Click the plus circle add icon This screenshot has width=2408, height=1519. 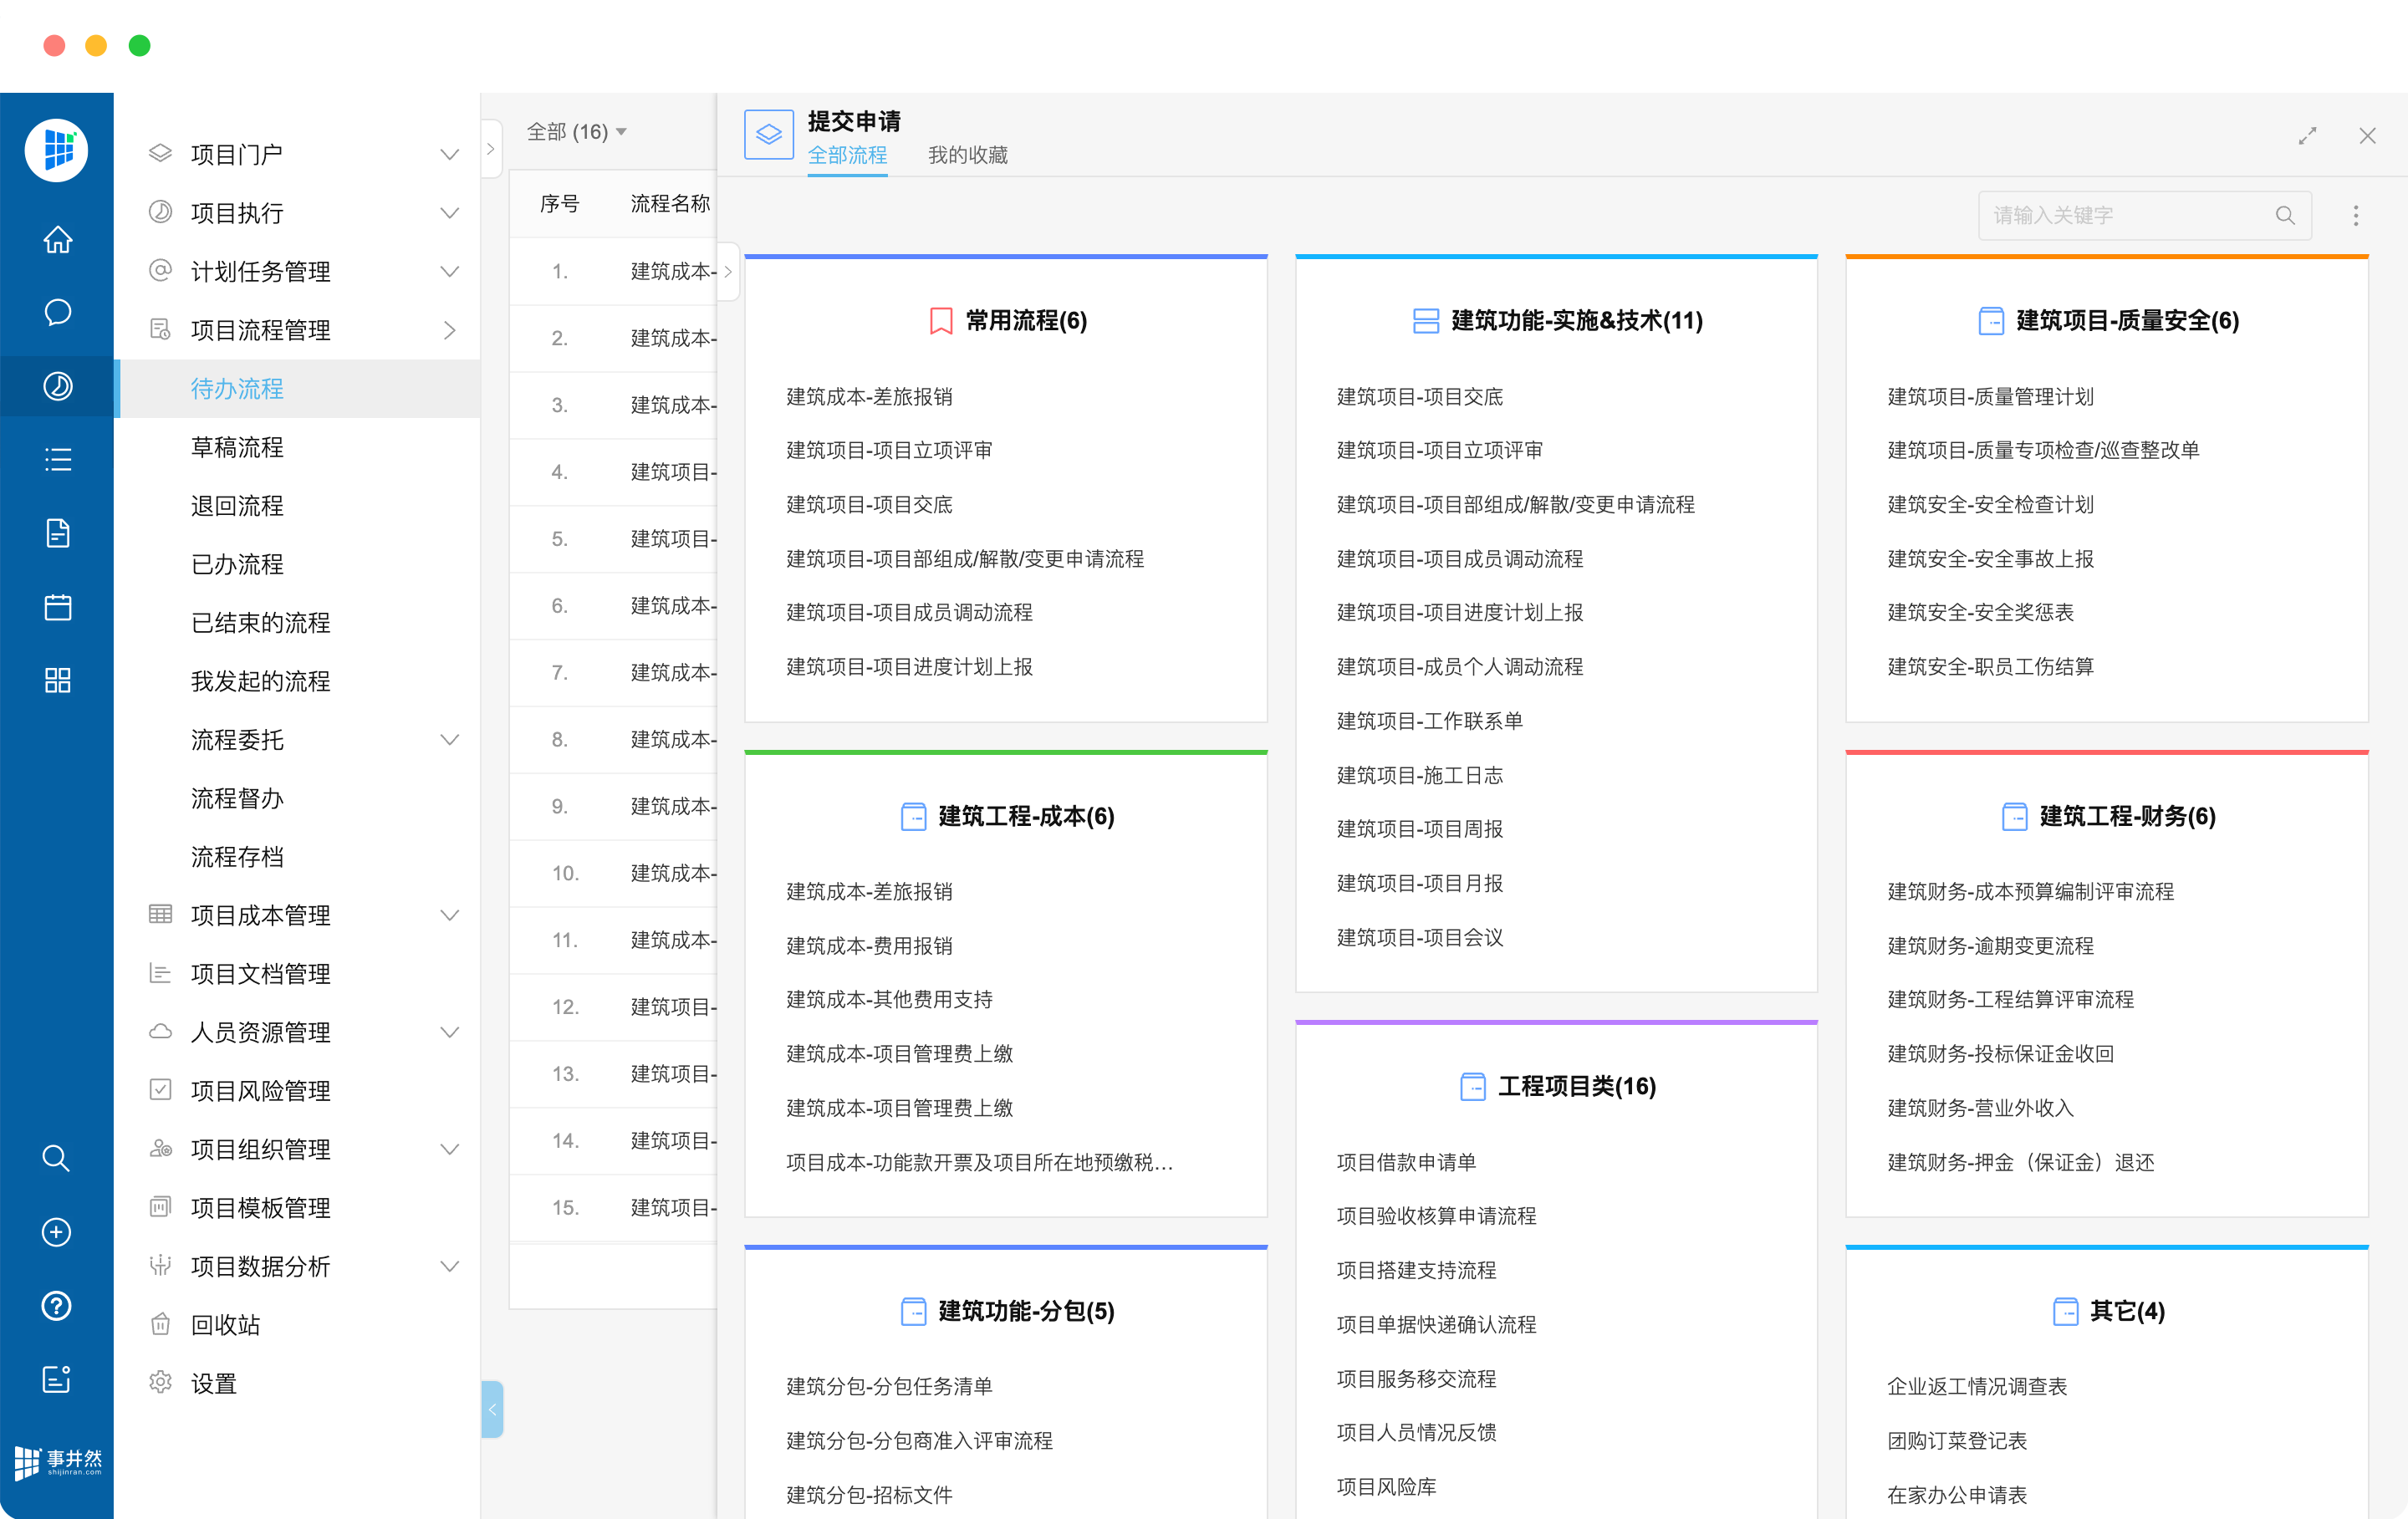point(56,1232)
